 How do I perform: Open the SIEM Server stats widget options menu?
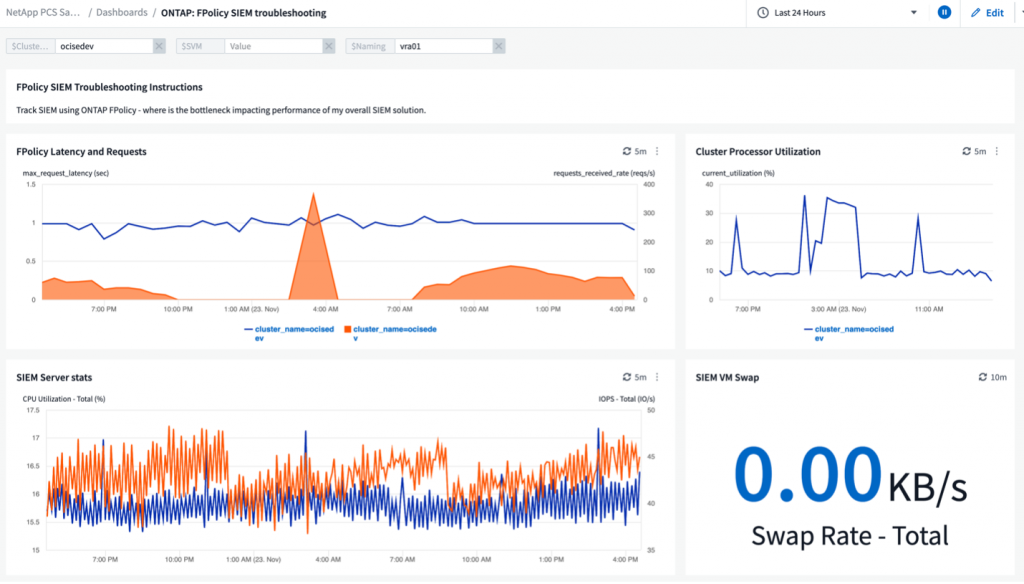pyautogui.click(x=657, y=377)
